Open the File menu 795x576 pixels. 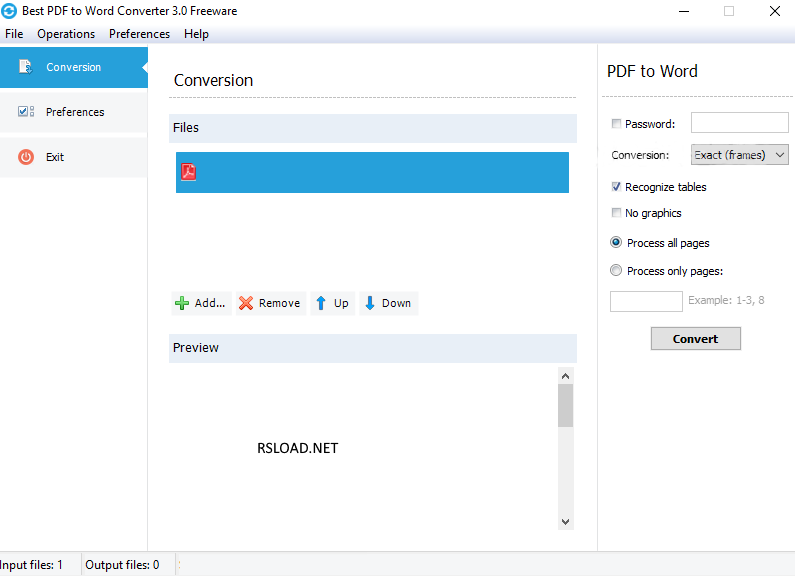(x=14, y=34)
